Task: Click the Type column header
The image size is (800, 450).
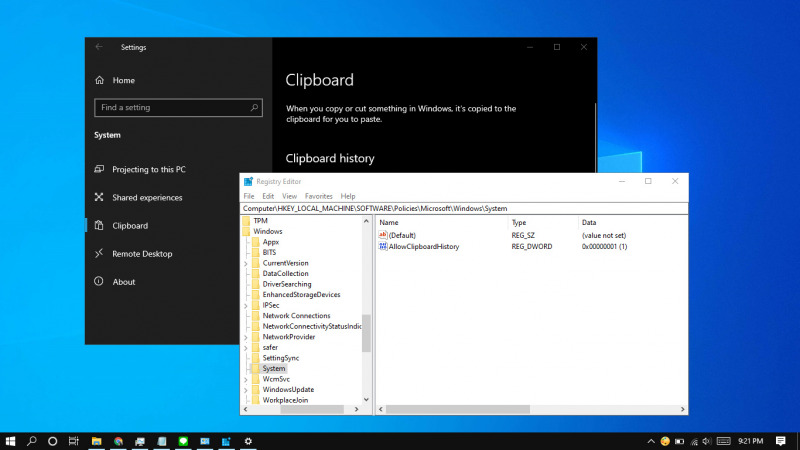Action: [x=519, y=222]
